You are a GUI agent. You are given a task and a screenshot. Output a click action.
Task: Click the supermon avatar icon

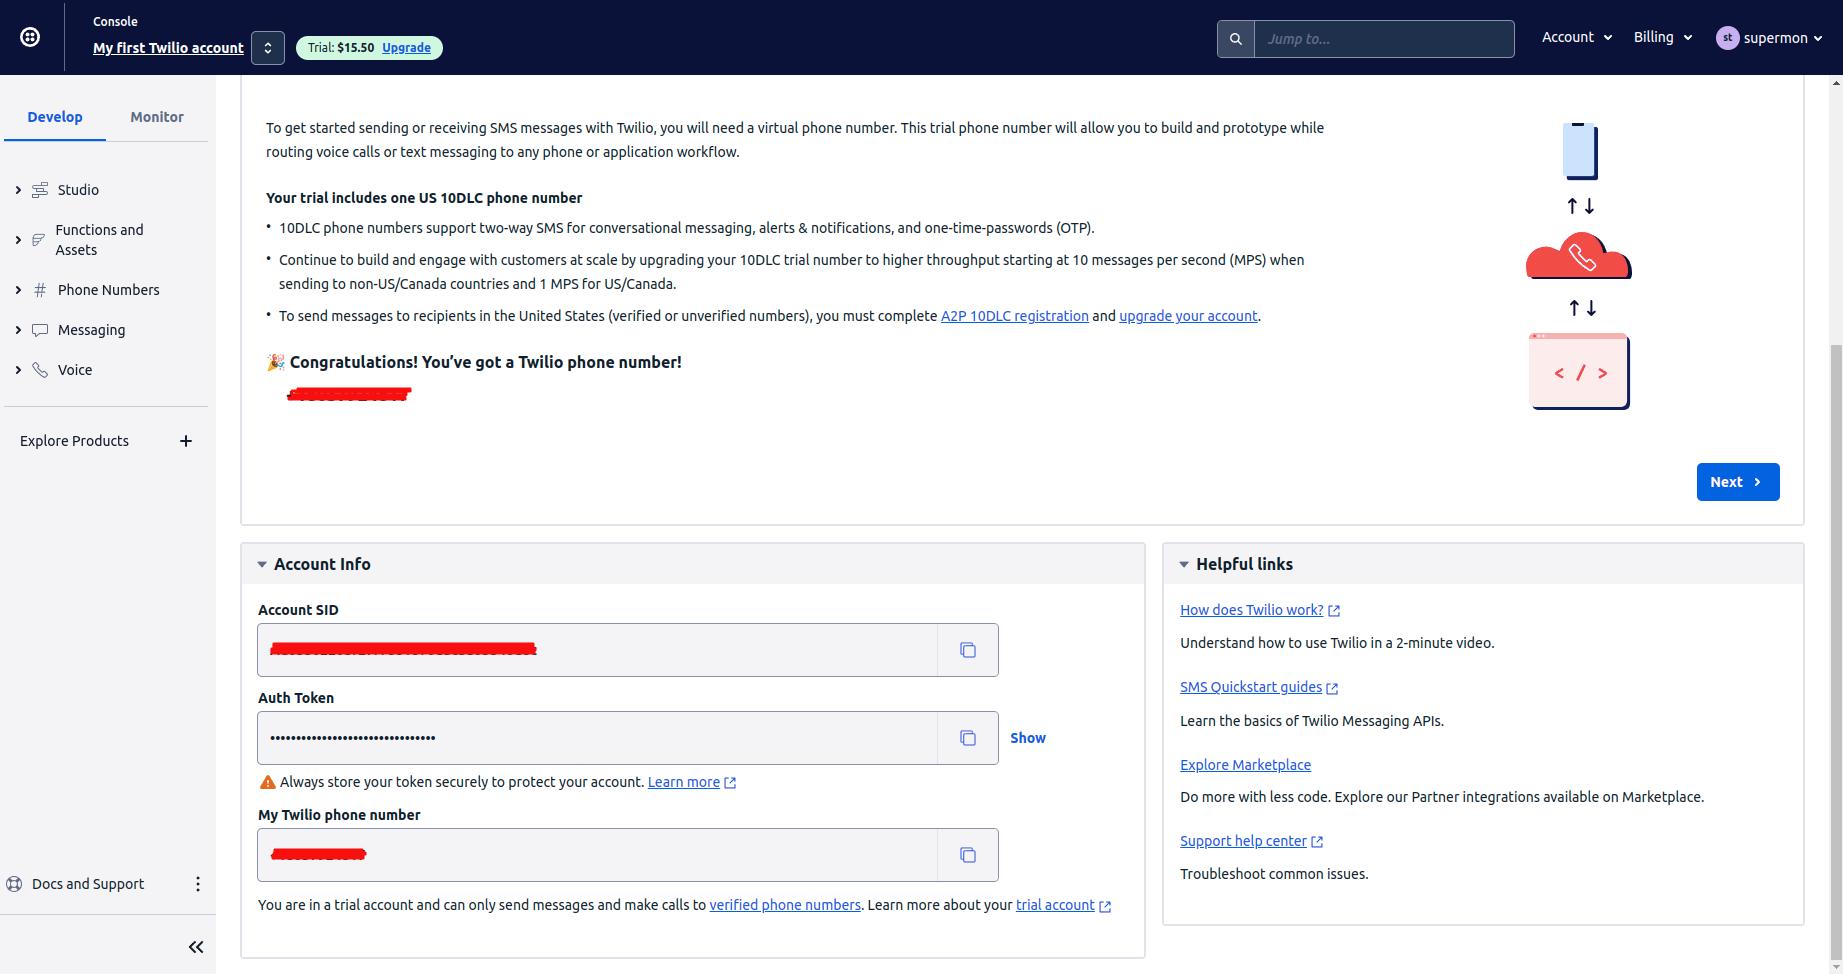tap(1727, 38)
